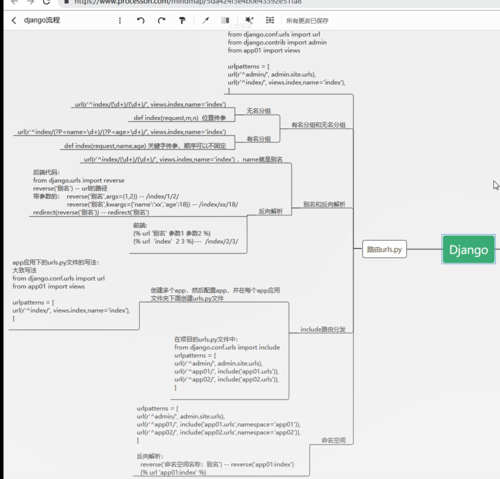Select the 命名空间 branch node
This screenshot has height=479, width=500.
pyautogui.click(x=333, y=440)
